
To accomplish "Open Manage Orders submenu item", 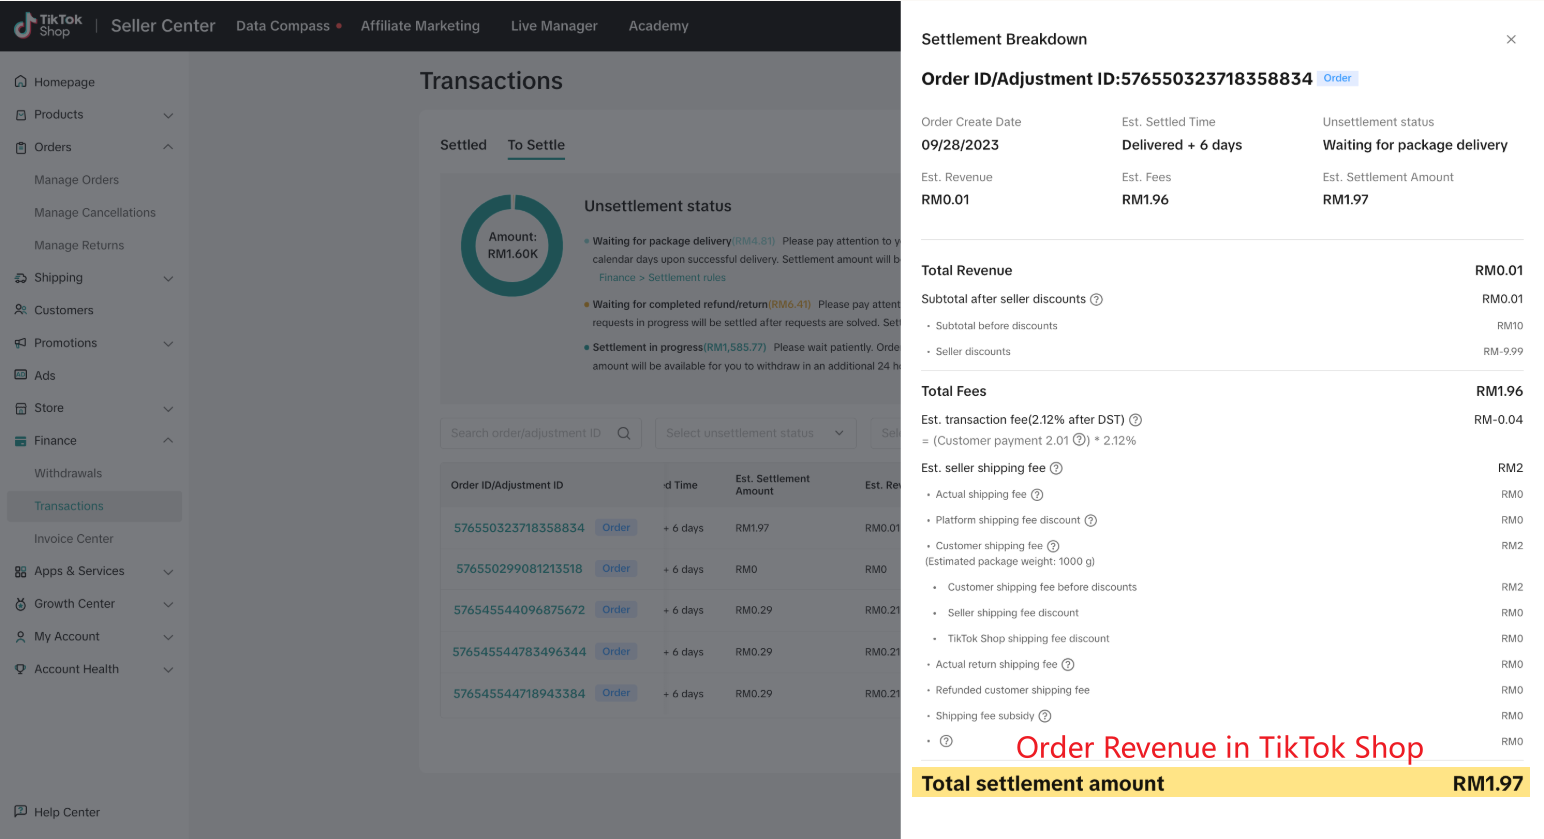I will click(x=76, y=180).
